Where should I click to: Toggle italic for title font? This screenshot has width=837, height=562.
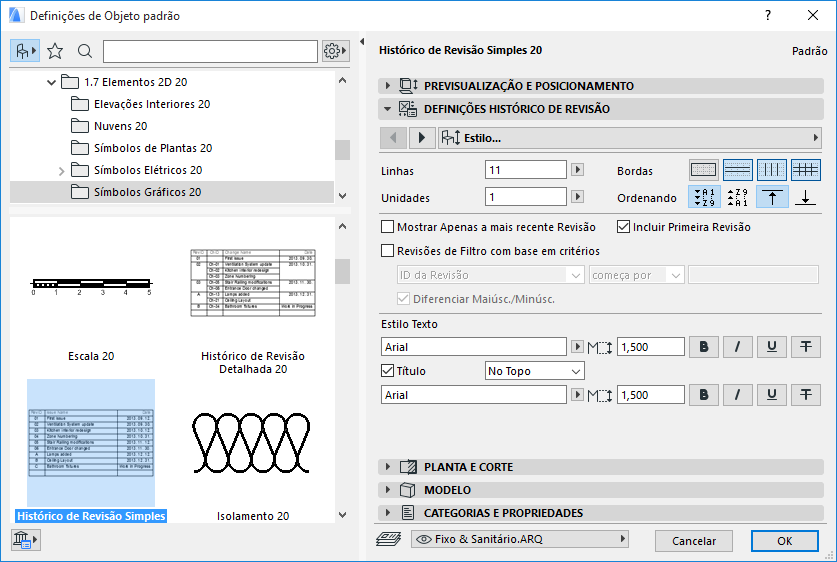(x=738, y=395)
